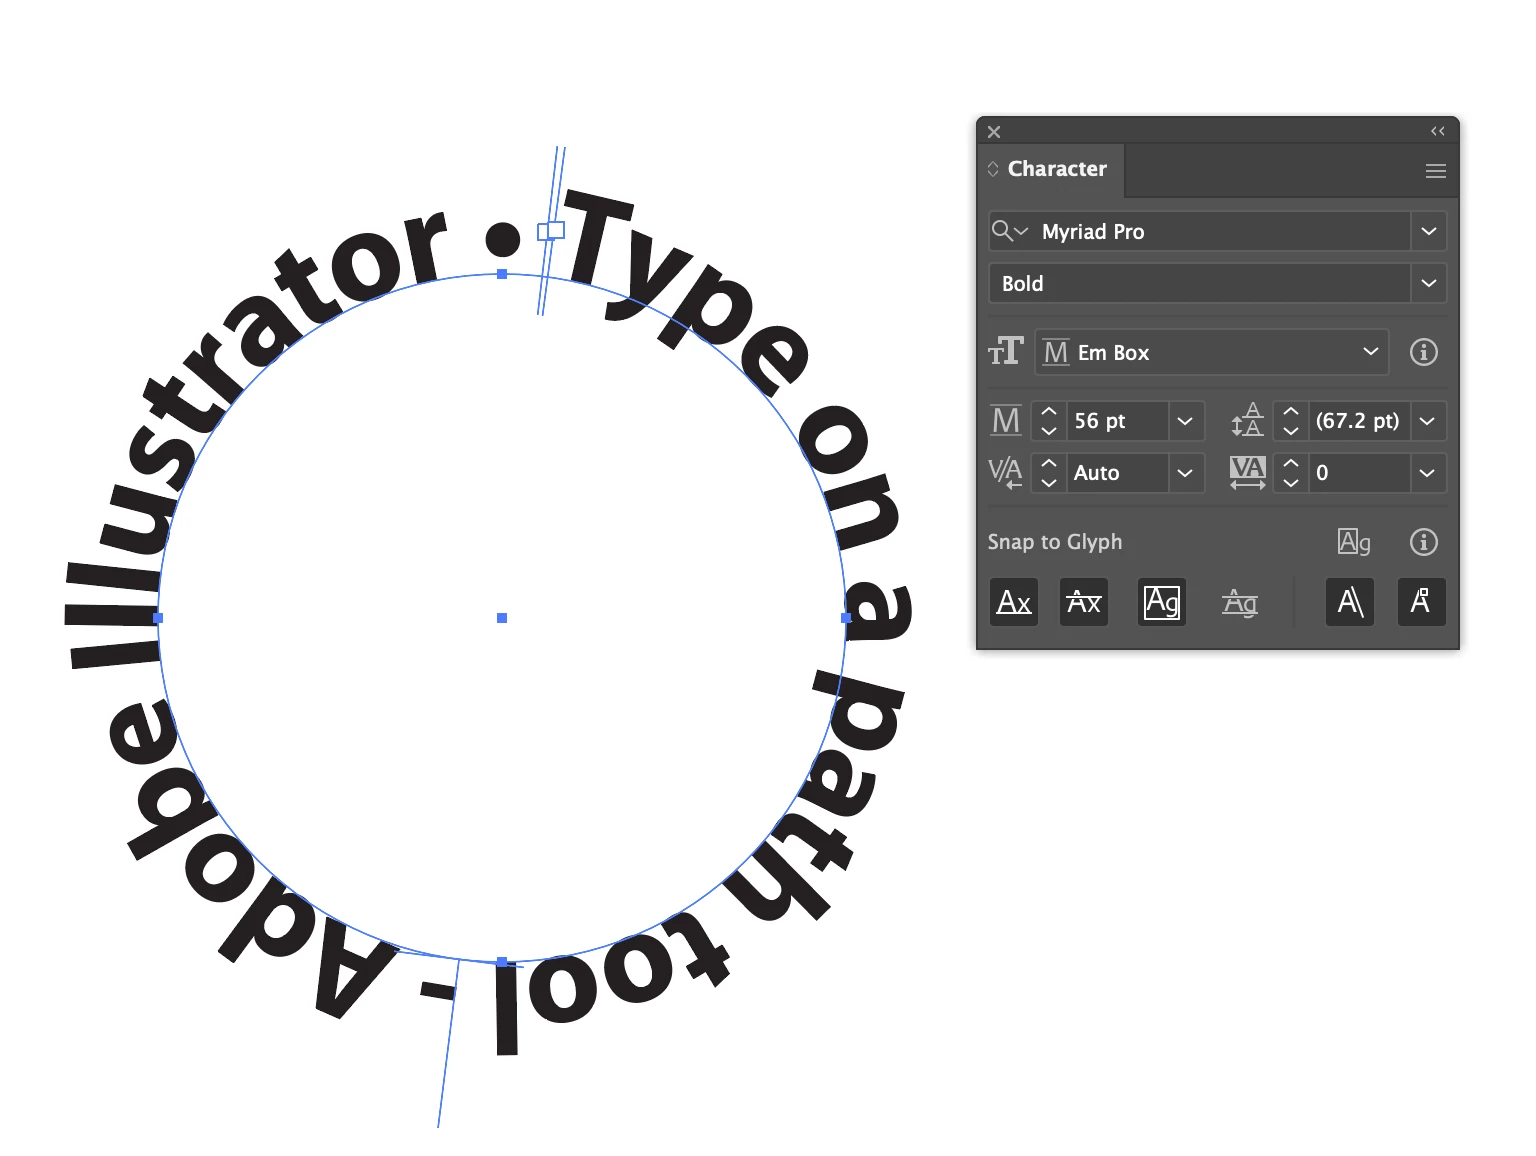Increase leading with the up stepper
1536x1156 pixels.
tap(1291, 411)
